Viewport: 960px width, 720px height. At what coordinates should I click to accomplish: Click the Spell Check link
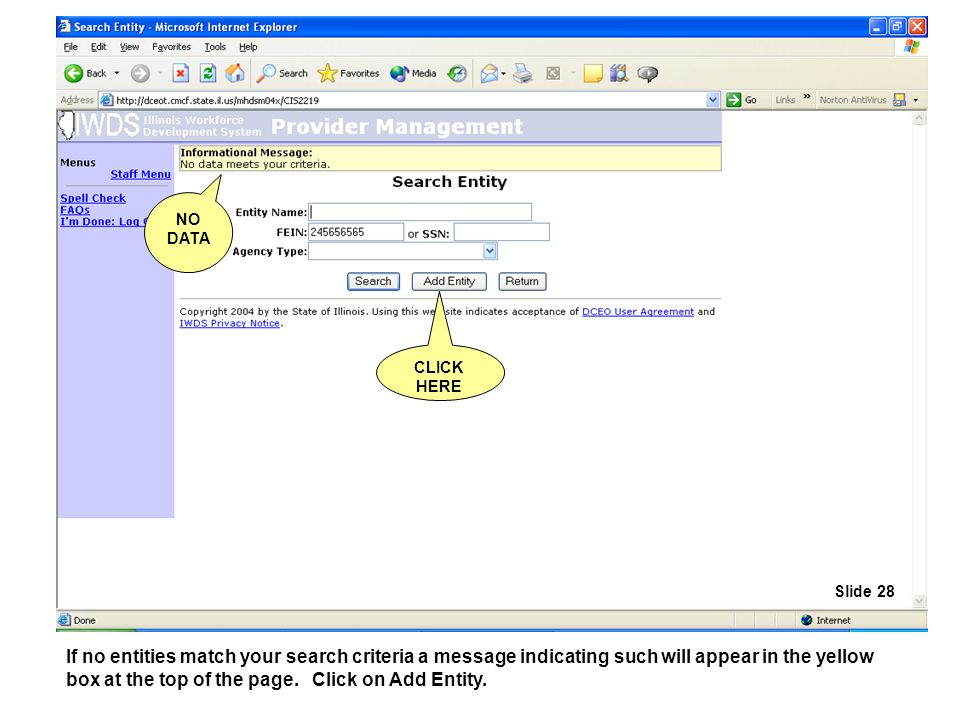coord(93,198)
